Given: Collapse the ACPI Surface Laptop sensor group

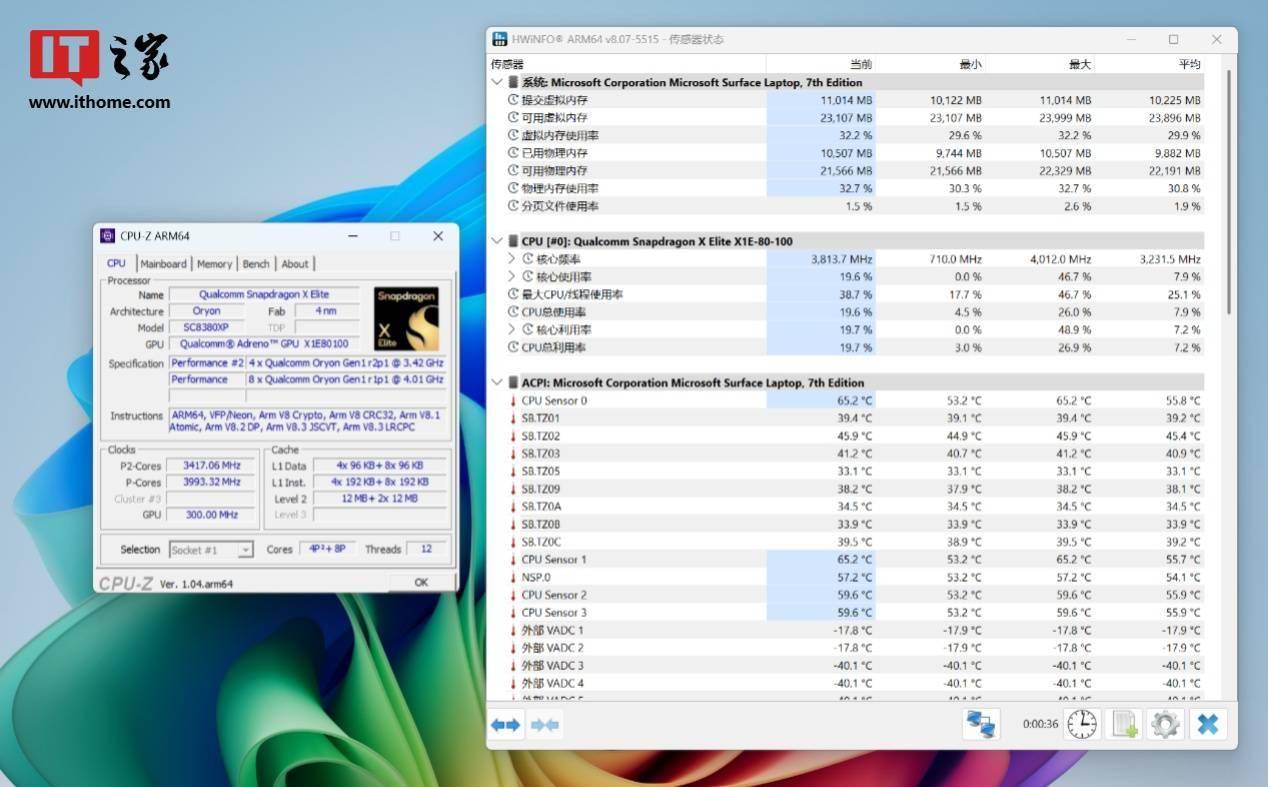Looking at the screenshot, I should tap(497, 383).
